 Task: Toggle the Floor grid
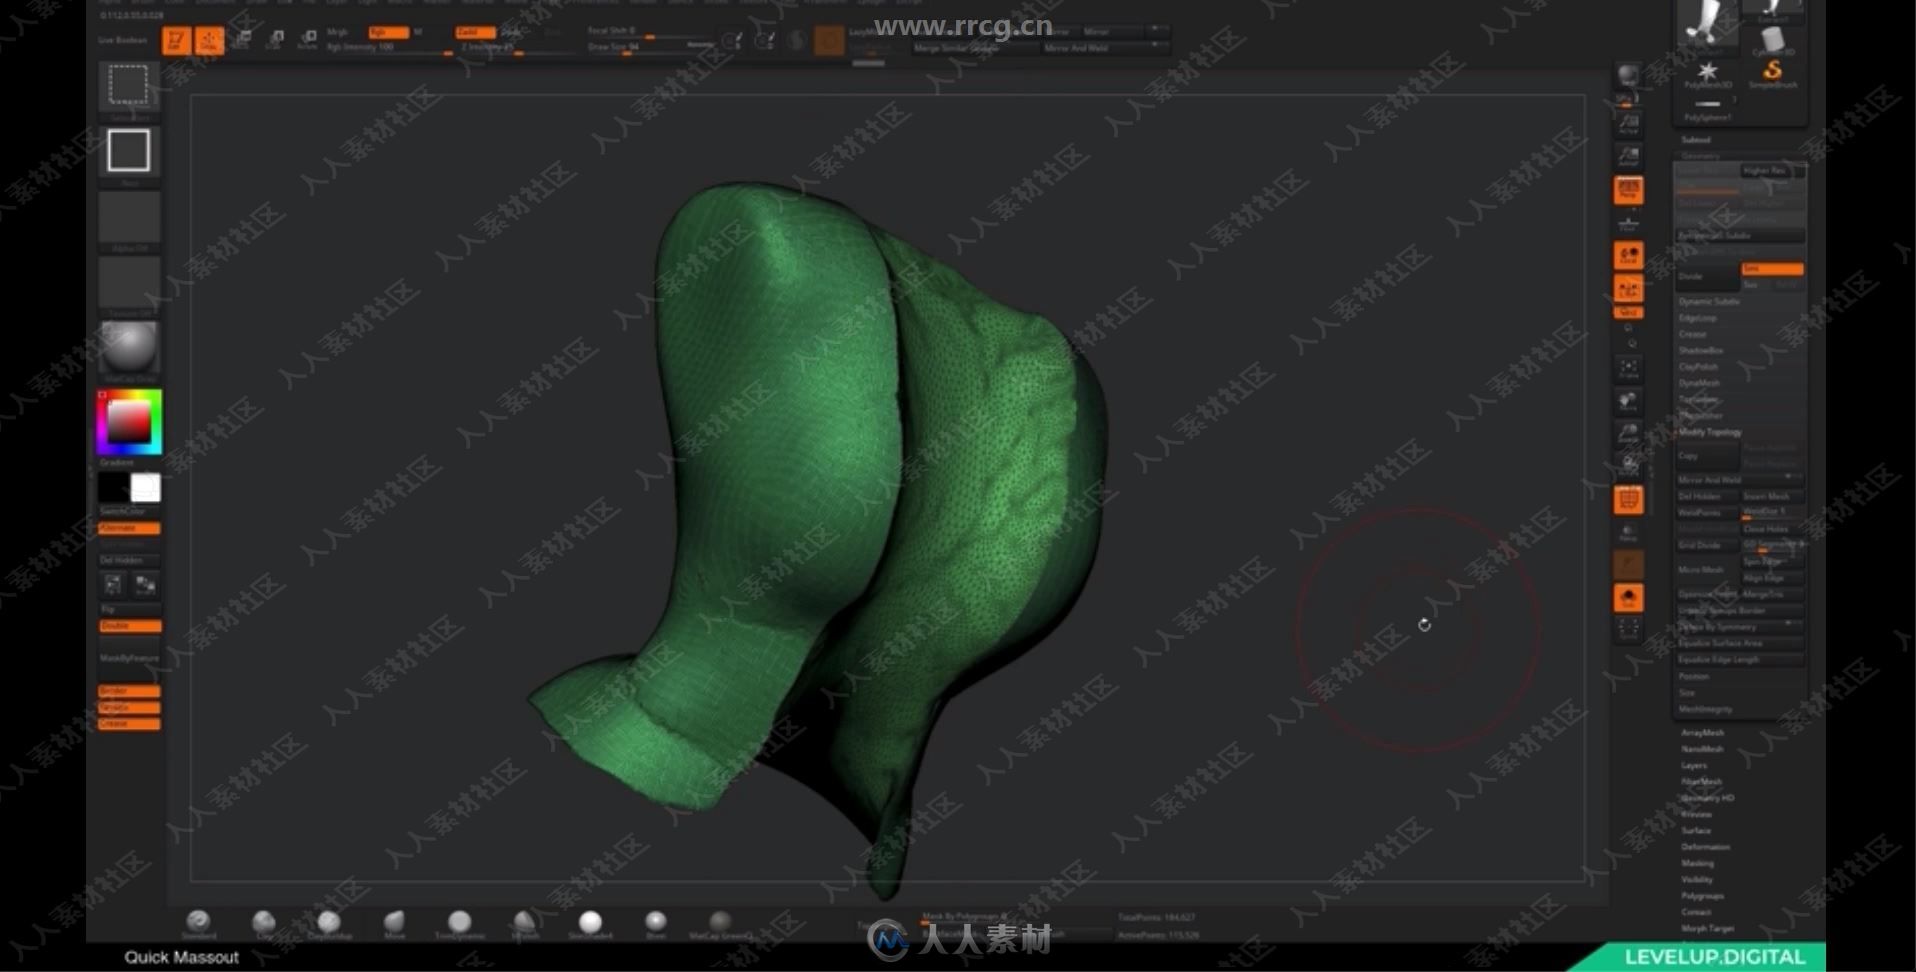pos(1628,222)
